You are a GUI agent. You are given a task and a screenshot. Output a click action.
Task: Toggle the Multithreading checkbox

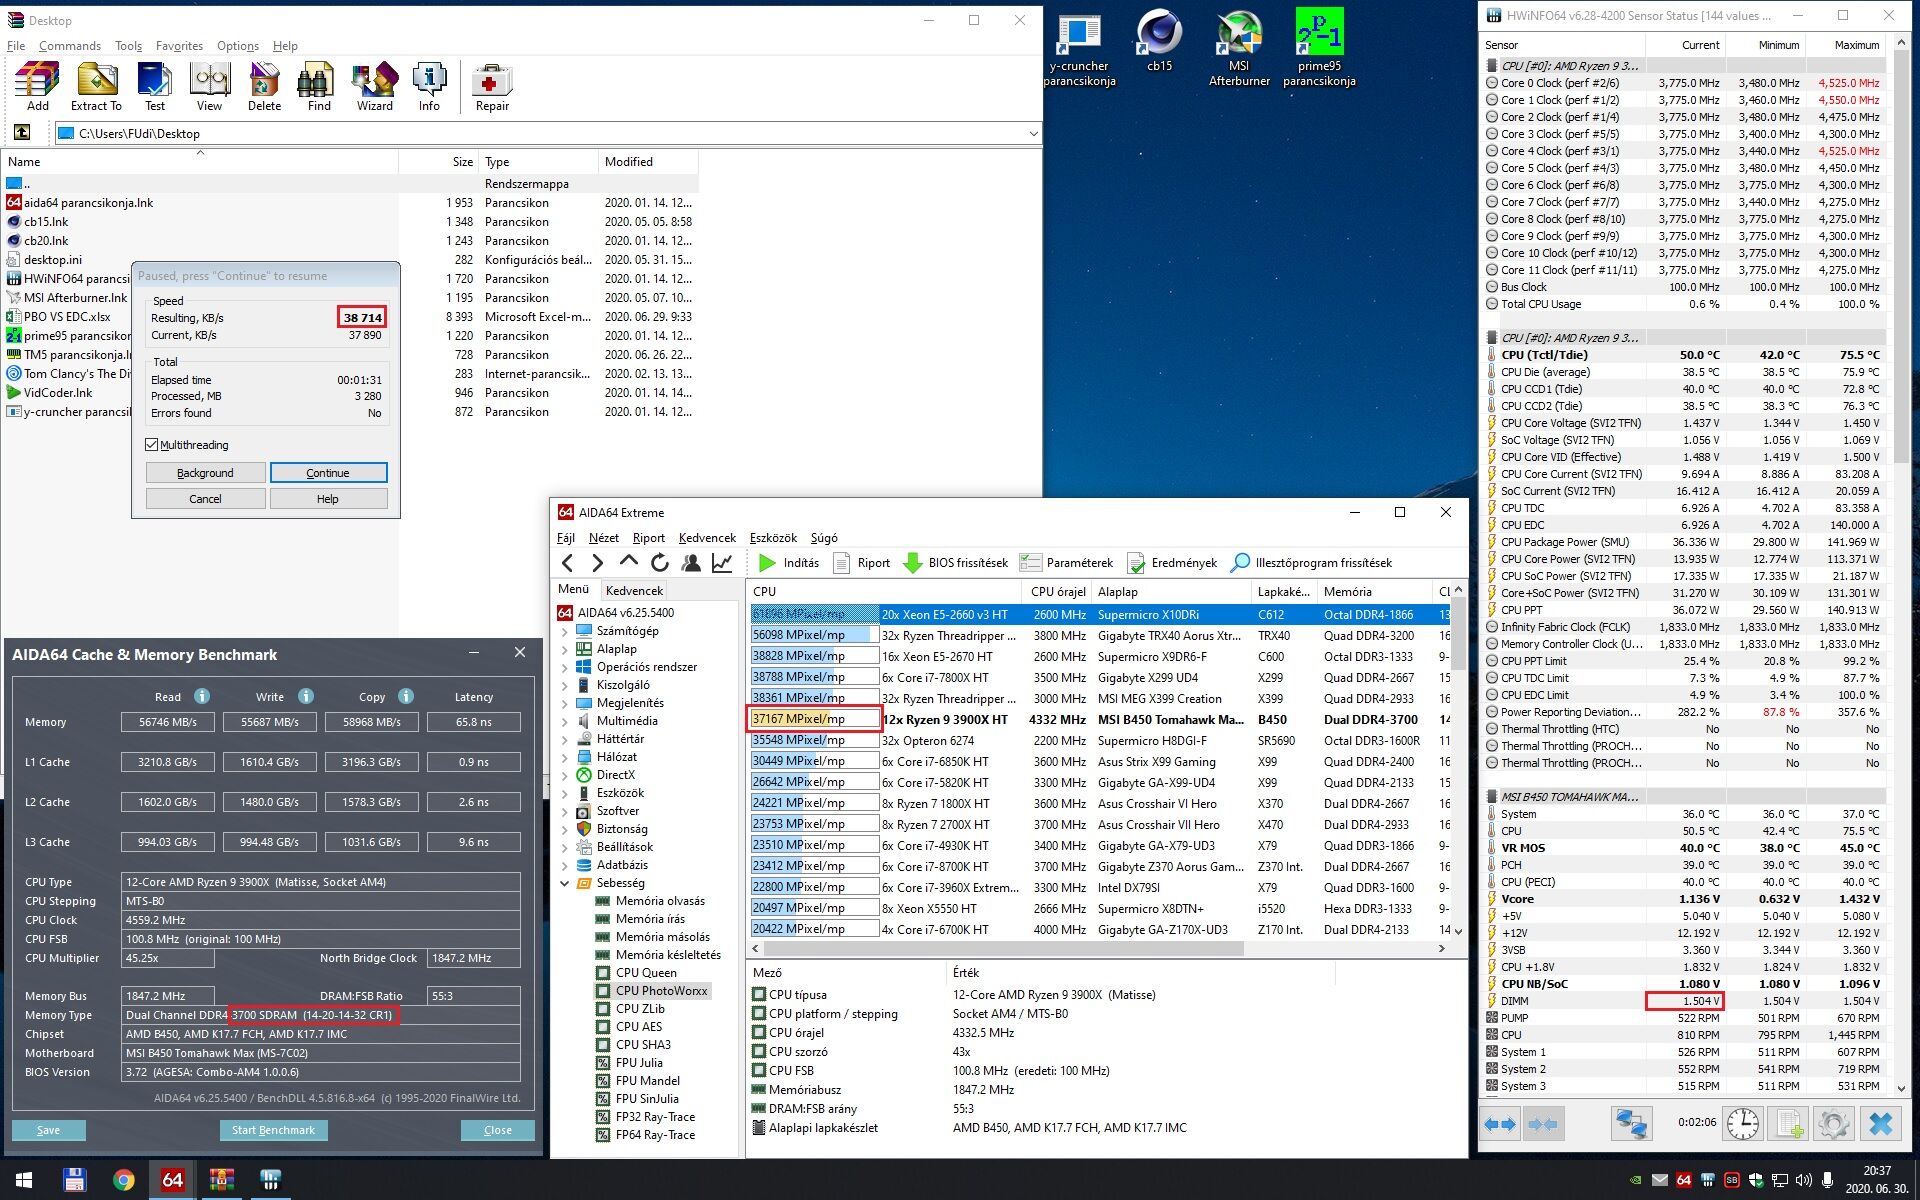coord(152,445)
